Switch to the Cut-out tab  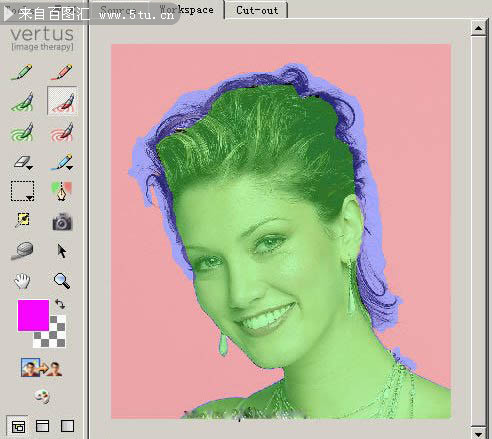pos(257,10)
